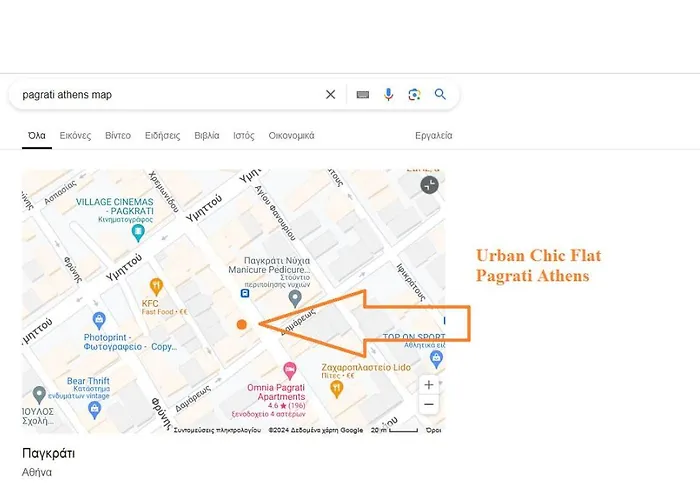This screenshot has height=500, width=700.
Task: Switch to the Εικόνες tab
Action: point(75,136)
